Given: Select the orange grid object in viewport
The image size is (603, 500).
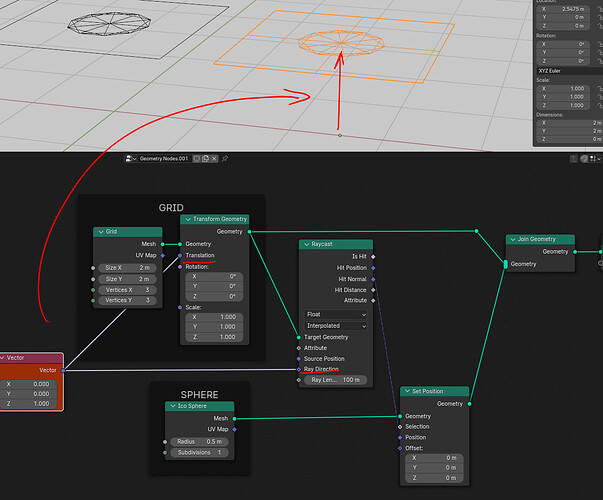Looking at the screenshot, I should coord(335,46).
